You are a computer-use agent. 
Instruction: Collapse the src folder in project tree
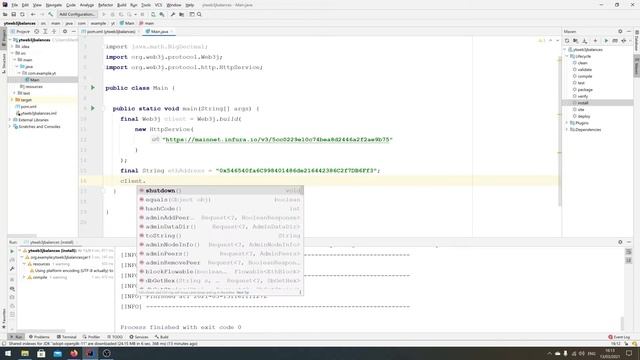pos(13,53)
